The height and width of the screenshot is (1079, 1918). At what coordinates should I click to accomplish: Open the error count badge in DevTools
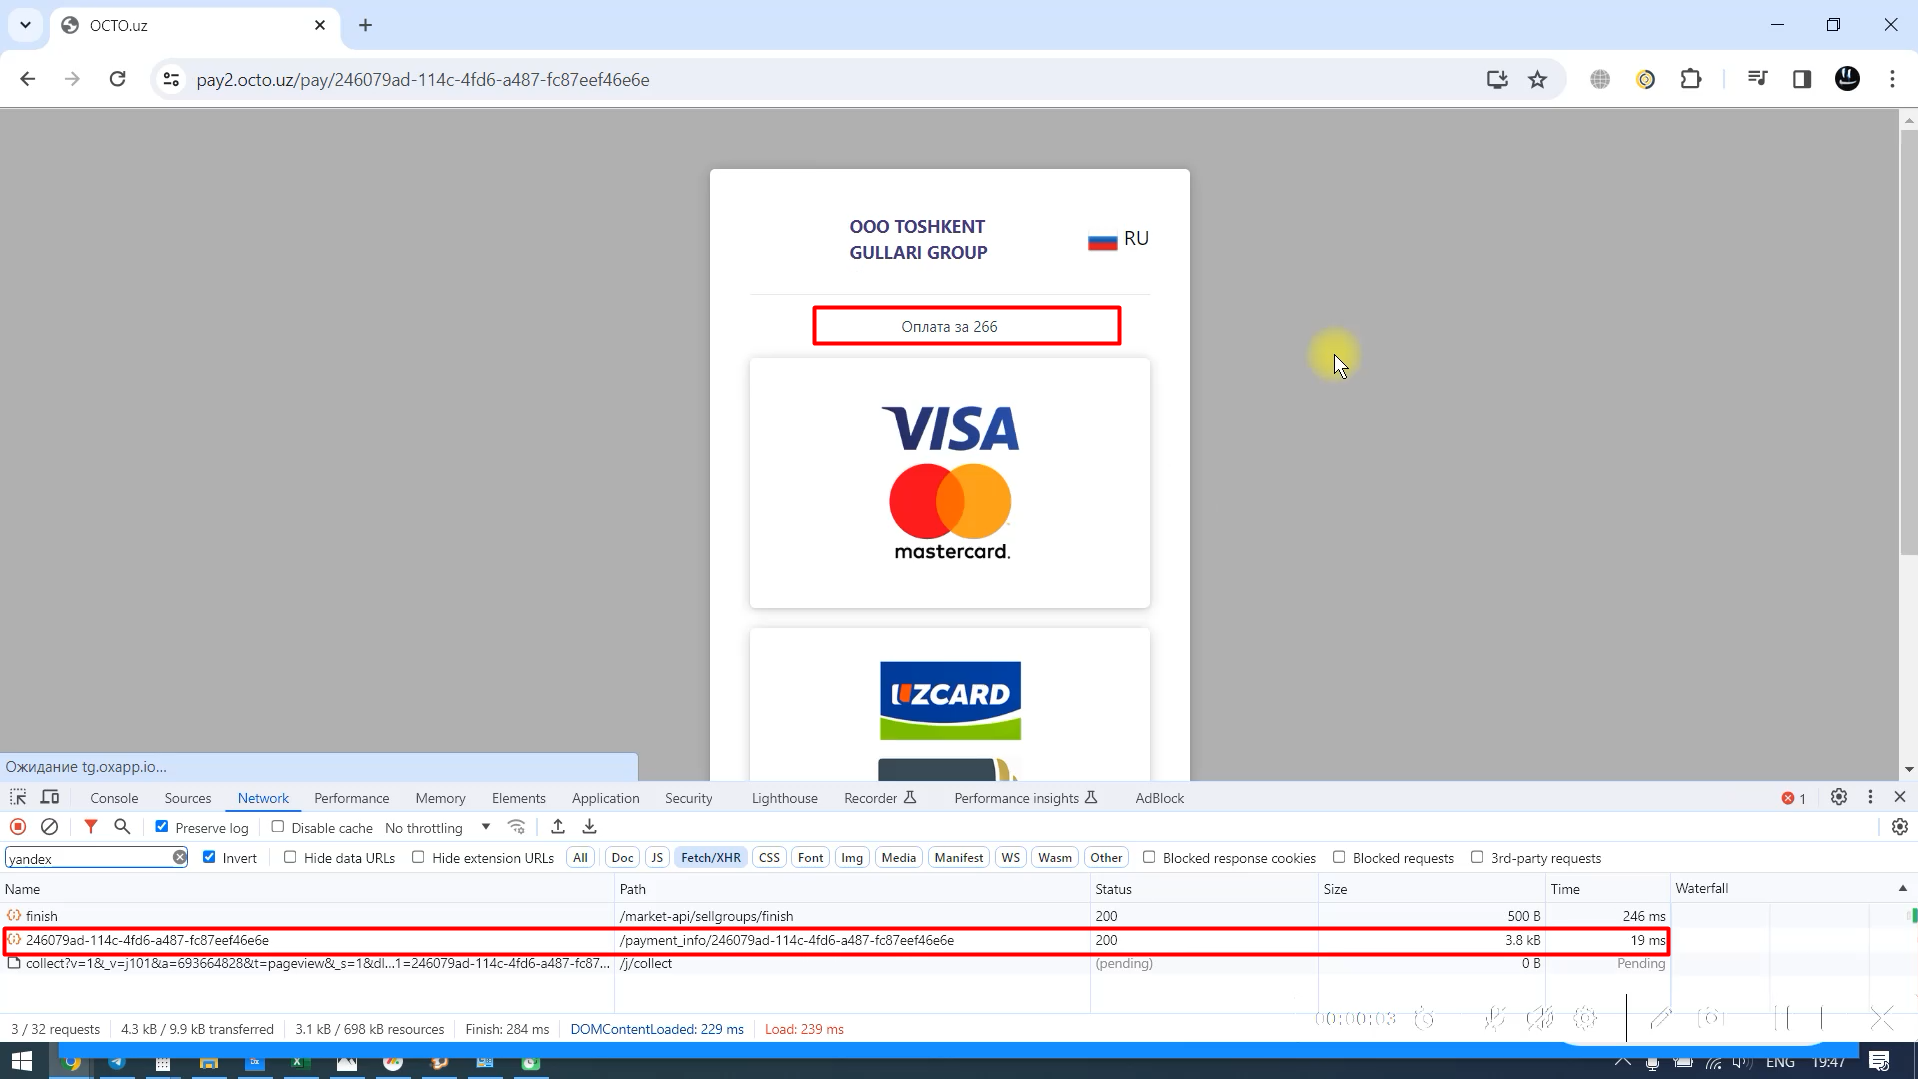tap(1794, 798)
